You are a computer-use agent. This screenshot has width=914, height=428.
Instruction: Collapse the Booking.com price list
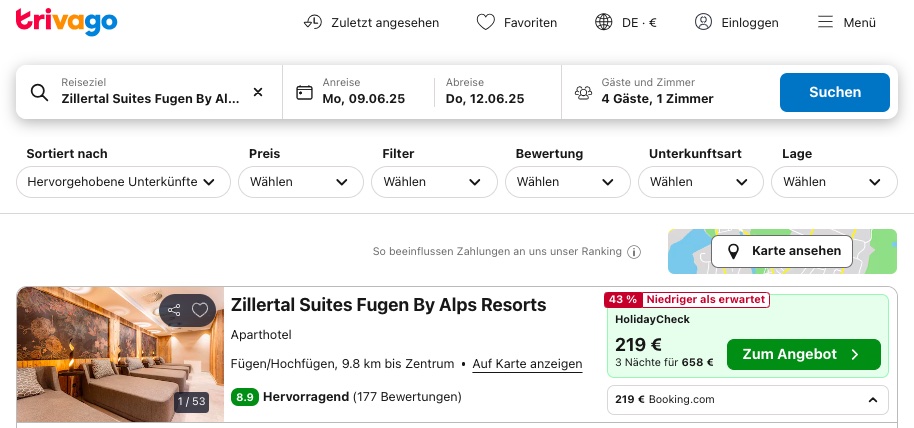(x=873, y=400)
